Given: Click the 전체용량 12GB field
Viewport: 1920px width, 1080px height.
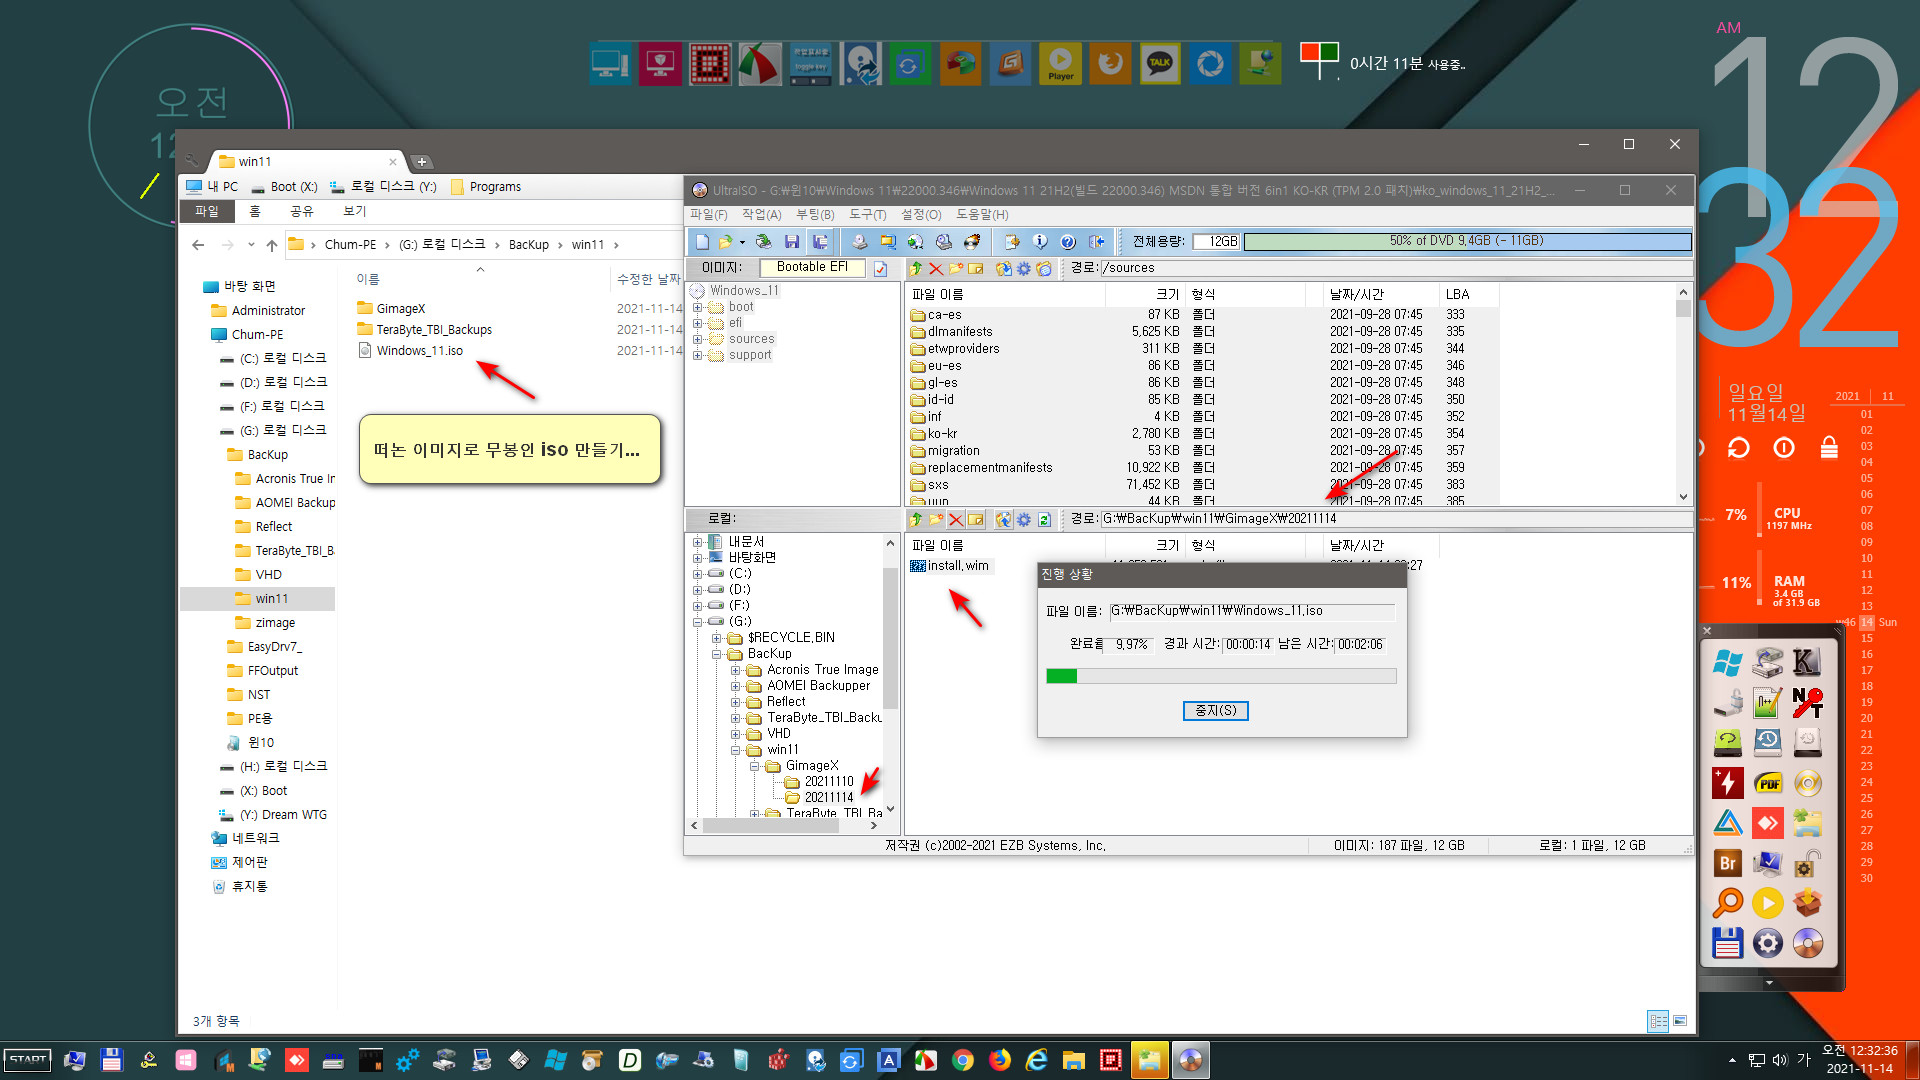Looking at the screenshot, I should [x=1217, y=242].
